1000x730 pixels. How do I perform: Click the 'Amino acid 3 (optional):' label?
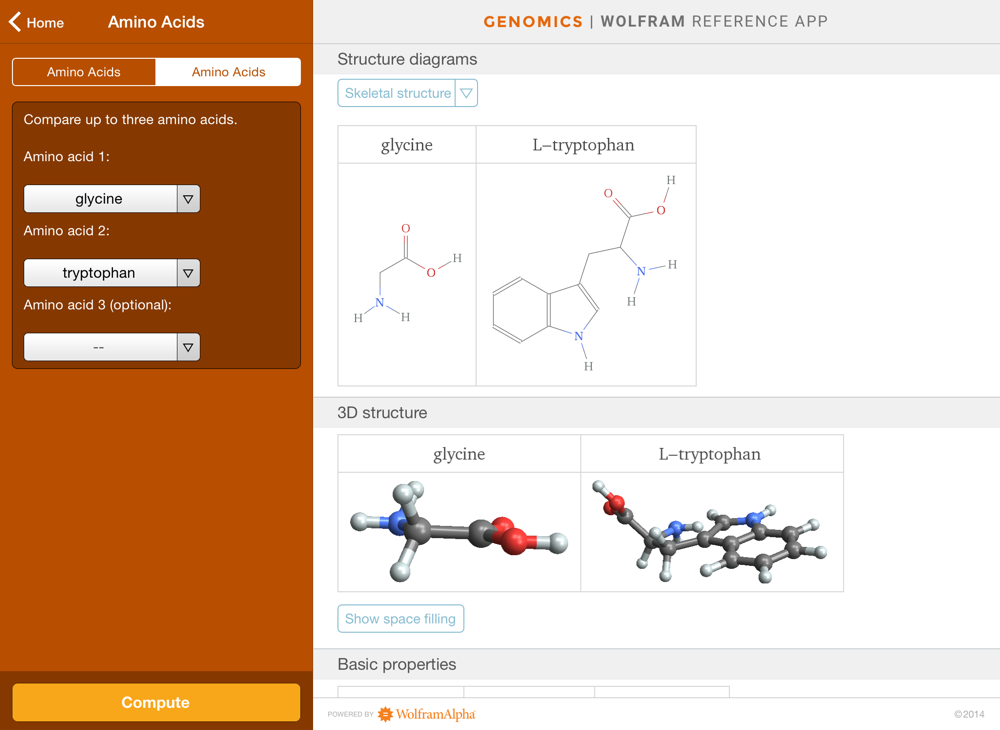point(98,305)
